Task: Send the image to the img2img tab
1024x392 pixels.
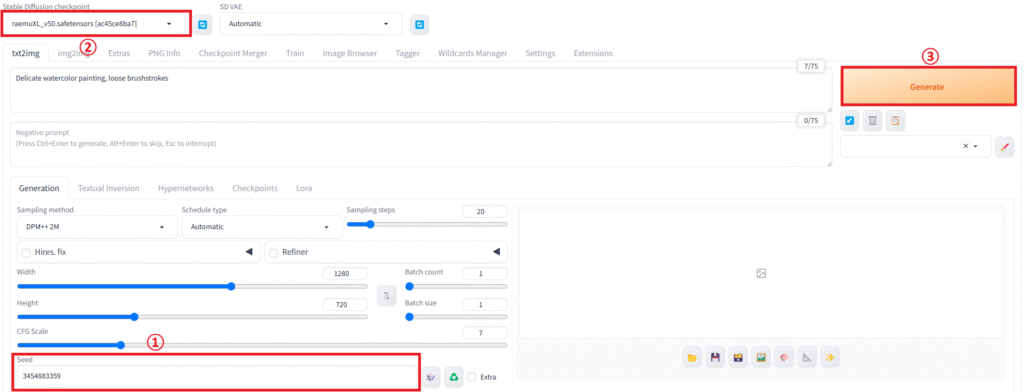Action: [x=761, y=357]
